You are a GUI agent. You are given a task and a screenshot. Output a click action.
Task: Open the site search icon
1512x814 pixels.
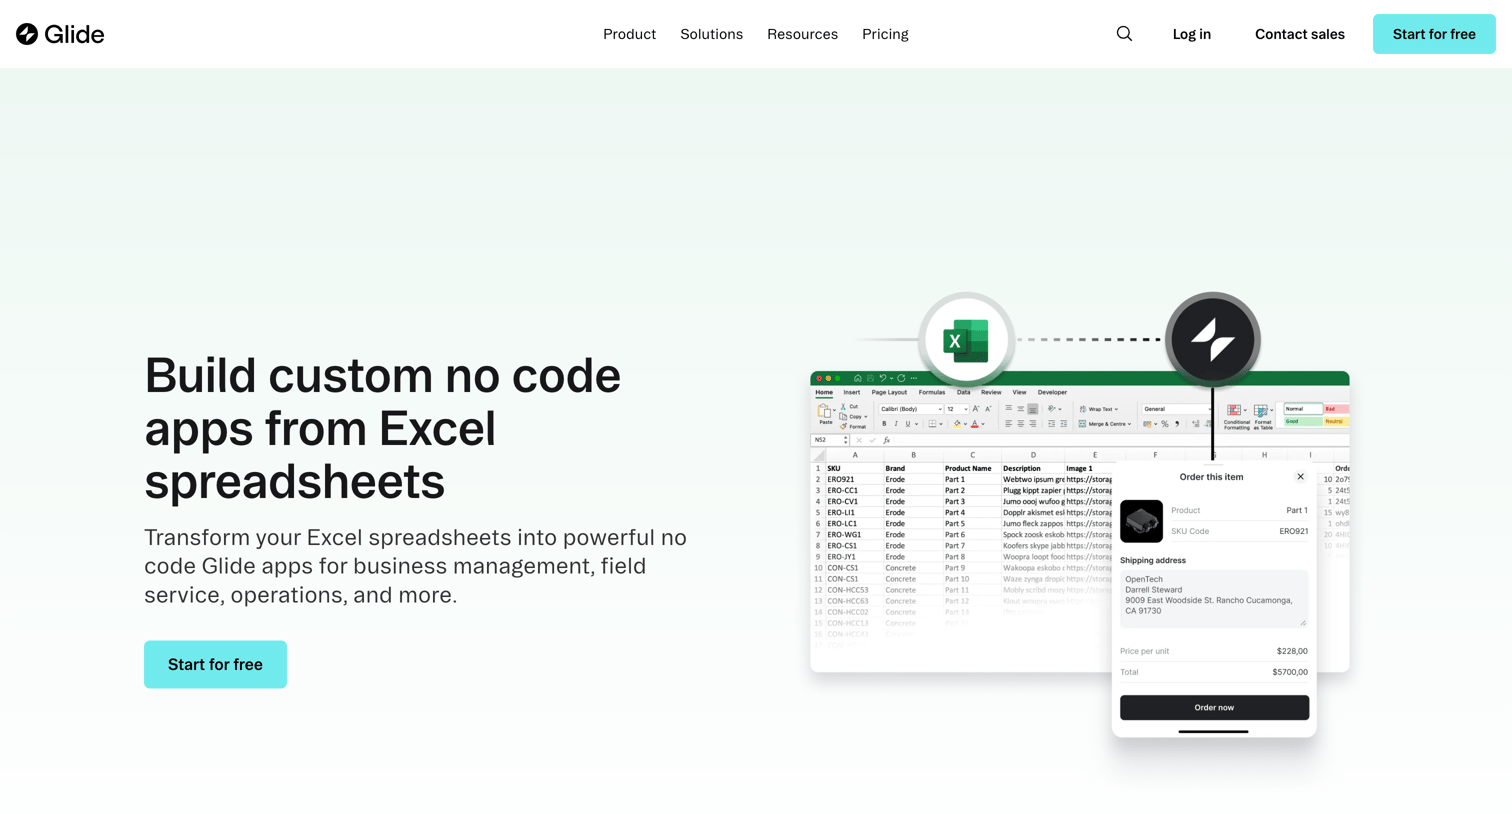[x=1124, y=34]
